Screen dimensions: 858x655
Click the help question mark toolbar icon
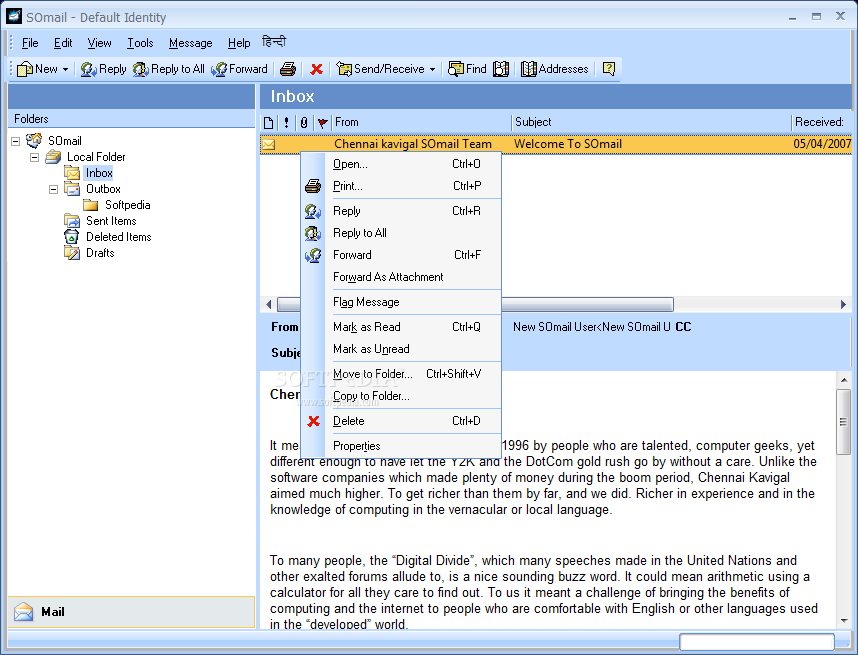(x=608, y=69)
